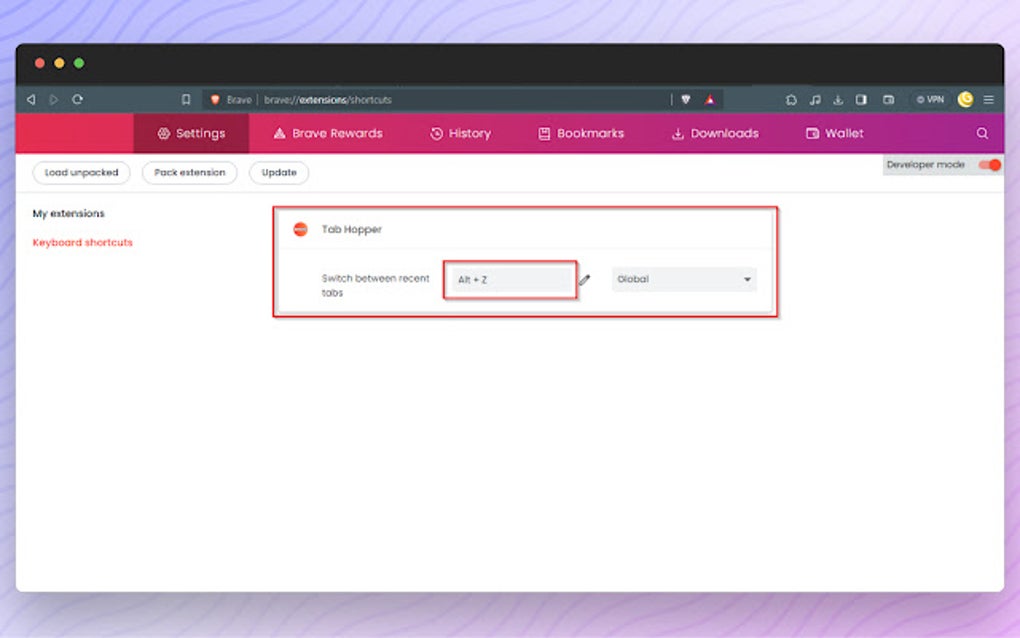1020x638 pixels.
Task: Open the profile avatar icon
Action: coord(965,99)
